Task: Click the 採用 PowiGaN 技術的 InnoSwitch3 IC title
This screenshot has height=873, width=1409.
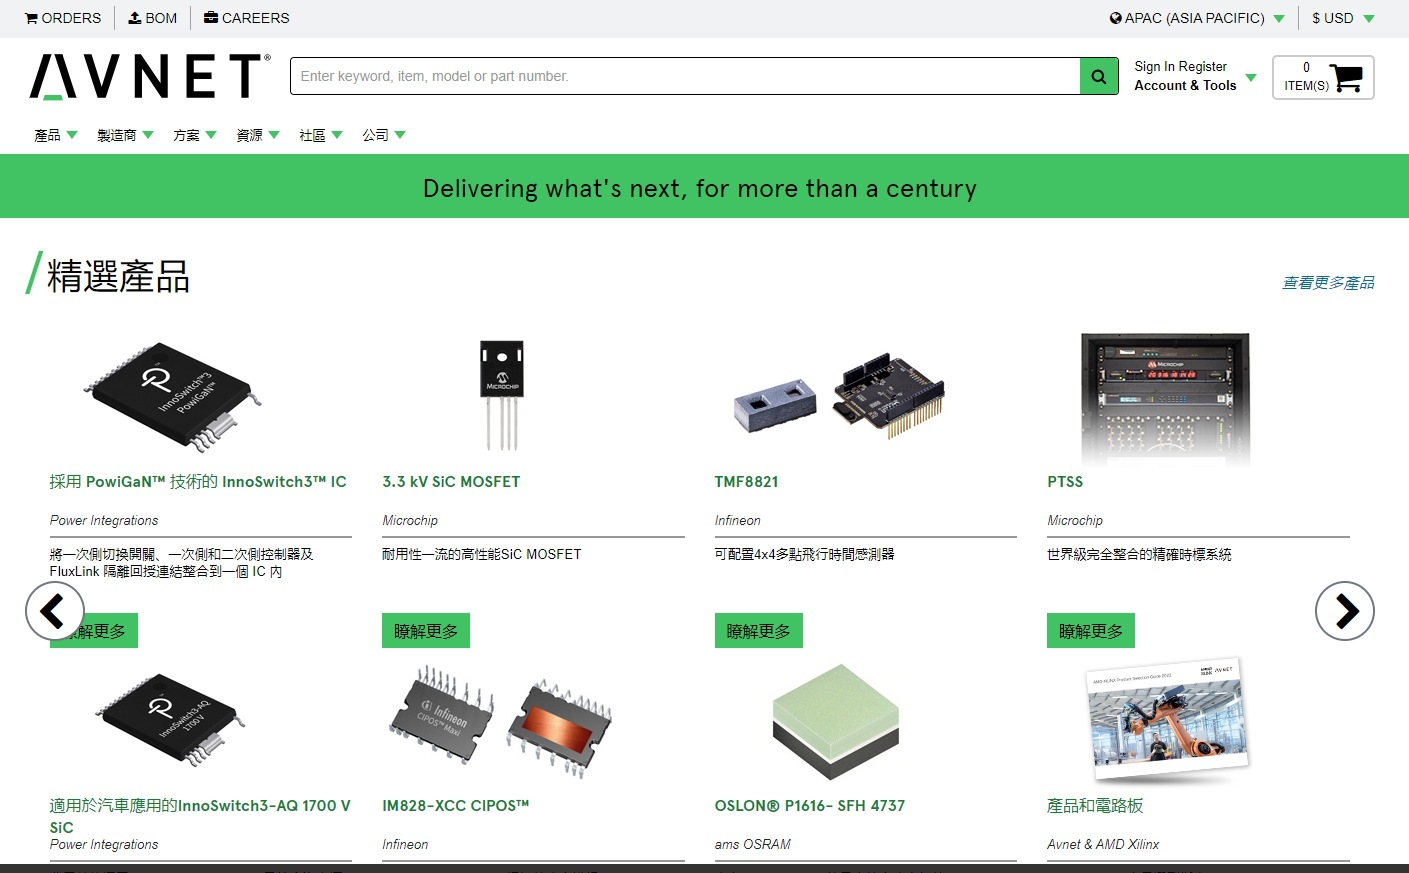Action: (x=198, y=482)
